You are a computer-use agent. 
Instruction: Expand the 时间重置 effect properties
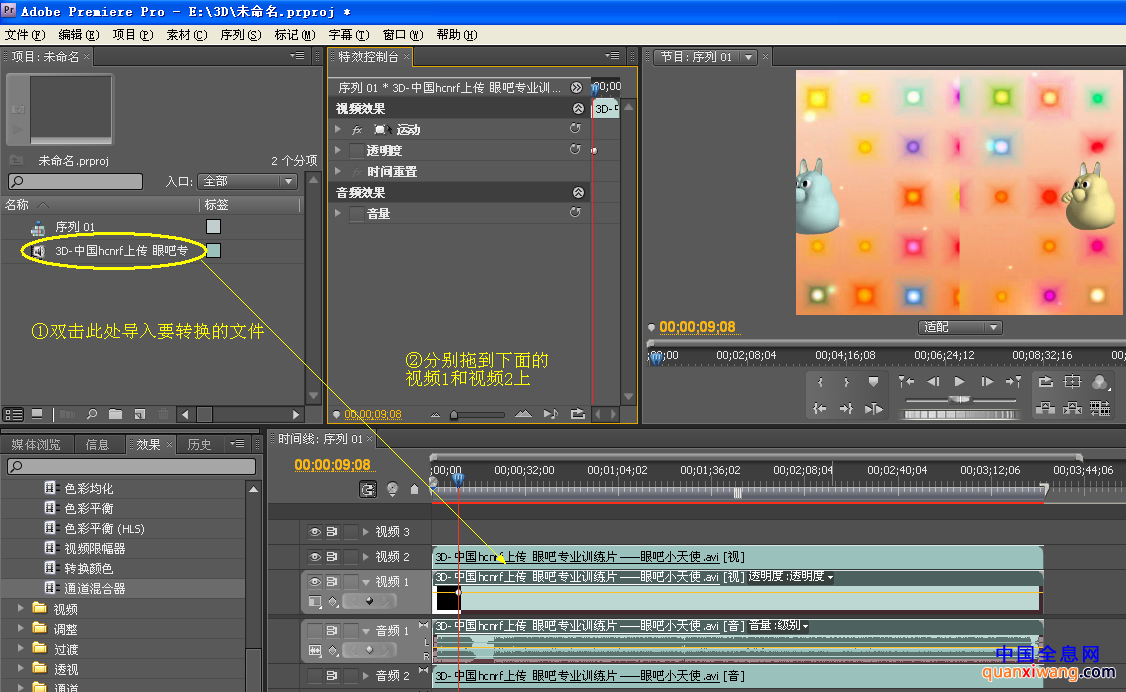338,171
